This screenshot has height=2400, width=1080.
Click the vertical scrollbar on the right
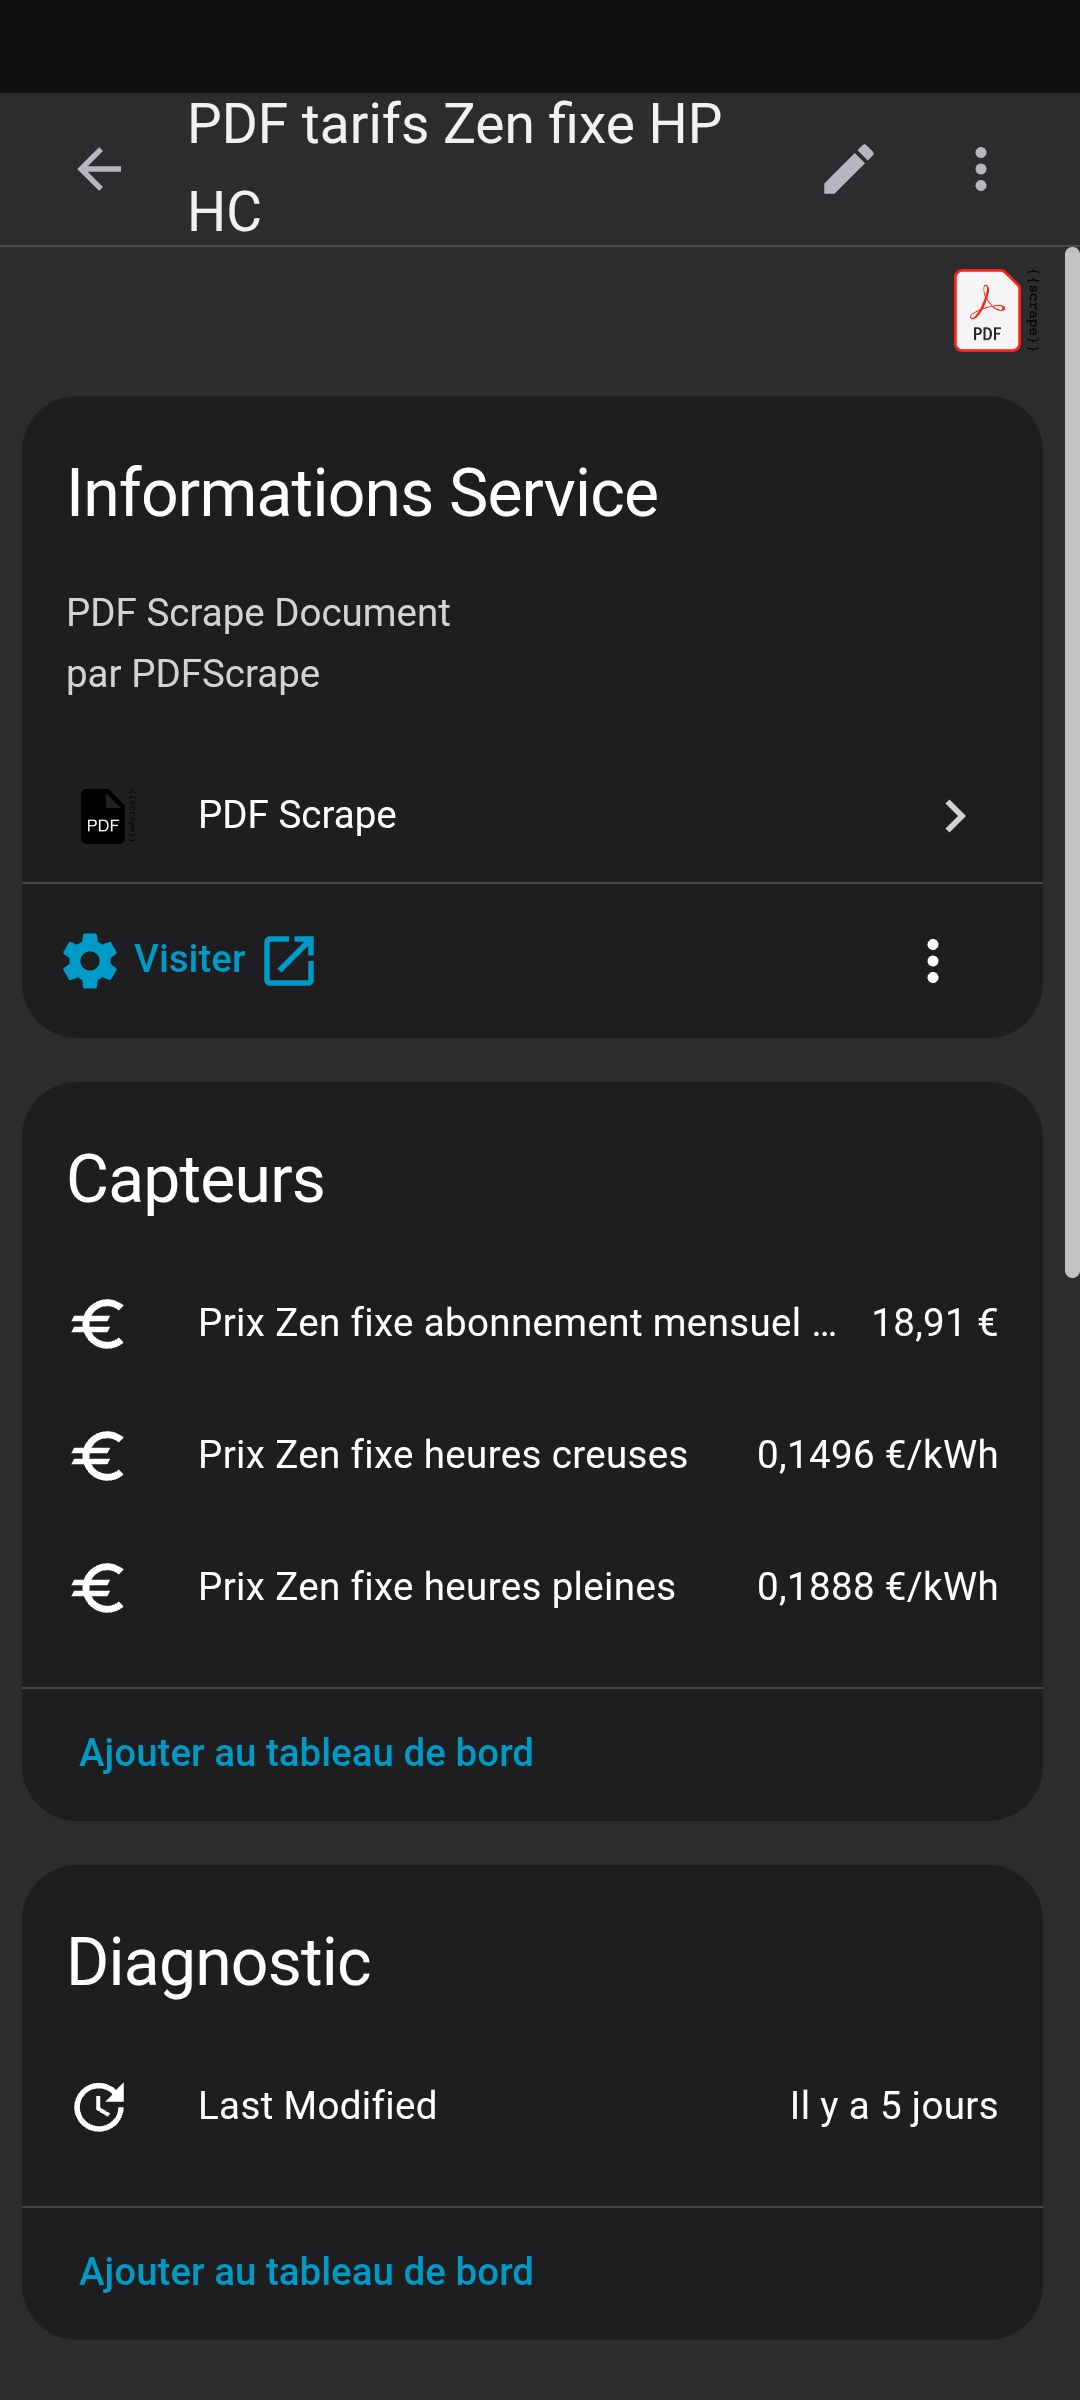tap(1072, 760)
